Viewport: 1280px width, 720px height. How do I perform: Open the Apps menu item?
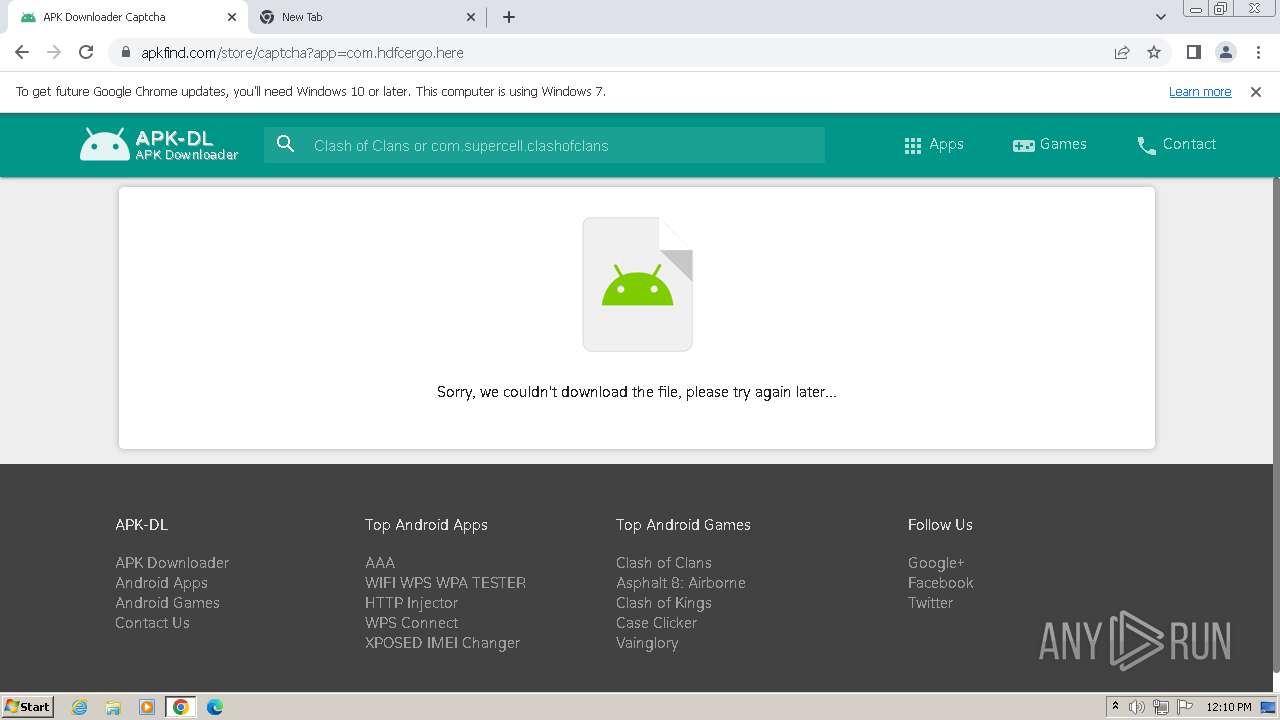click(934, 144)
